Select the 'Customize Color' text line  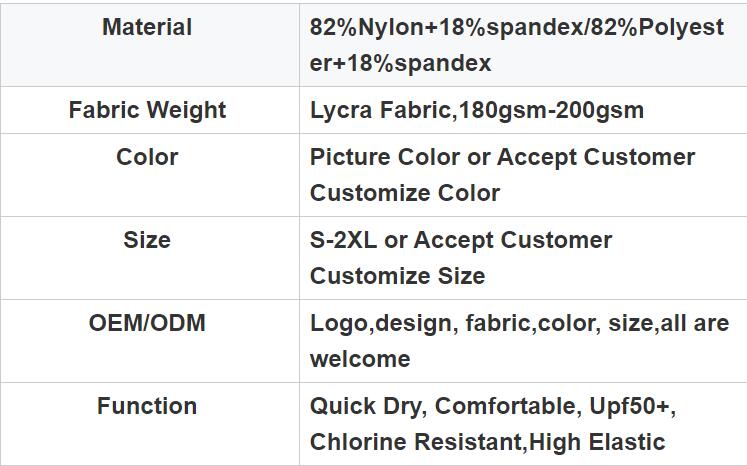coord(404,193)
